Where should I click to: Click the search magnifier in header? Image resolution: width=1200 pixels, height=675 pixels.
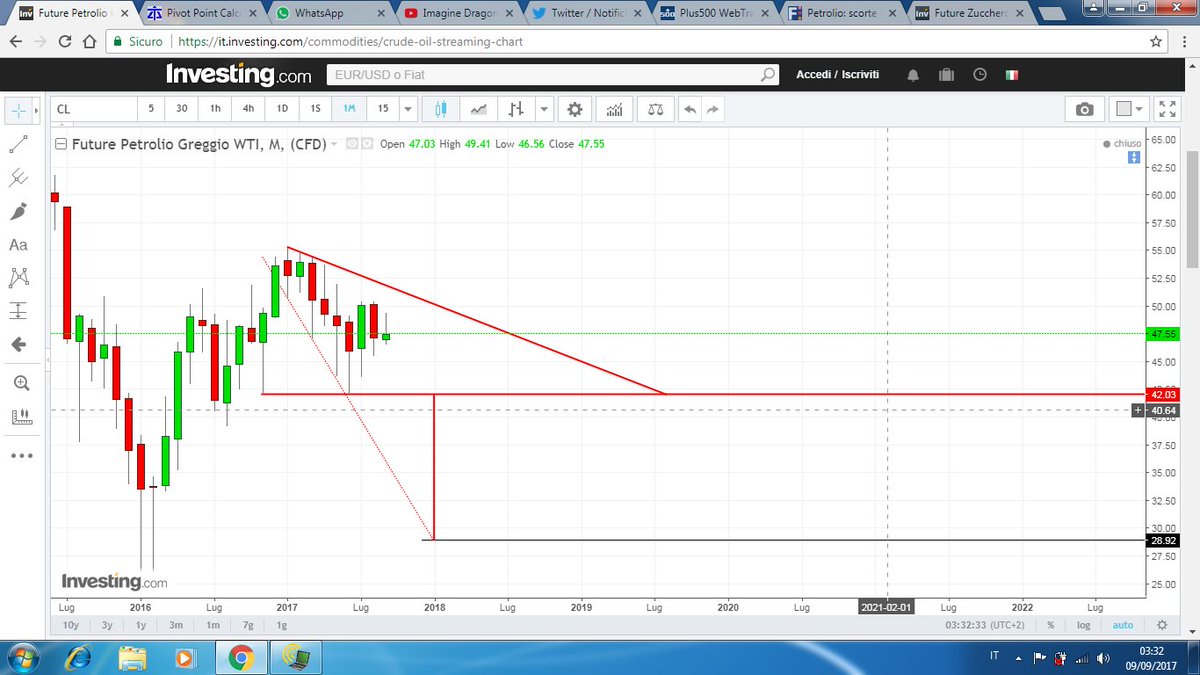click(768, 75)
